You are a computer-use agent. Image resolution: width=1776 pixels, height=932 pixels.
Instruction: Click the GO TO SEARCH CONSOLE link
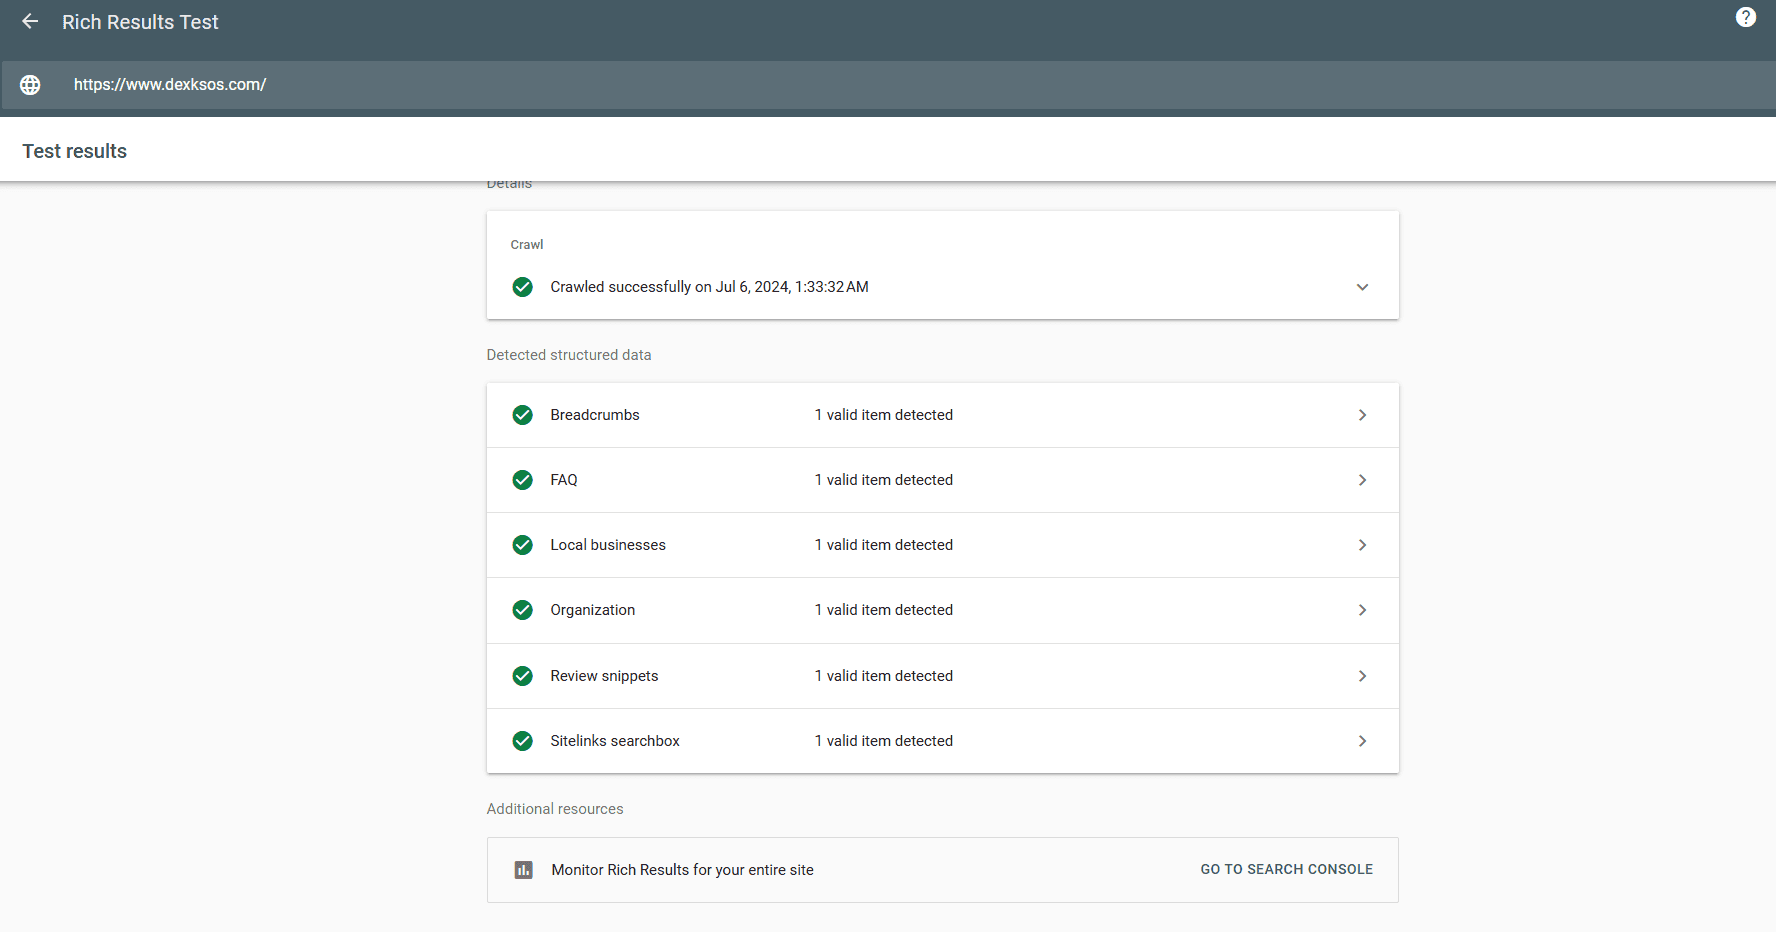tap(1286, 869)
